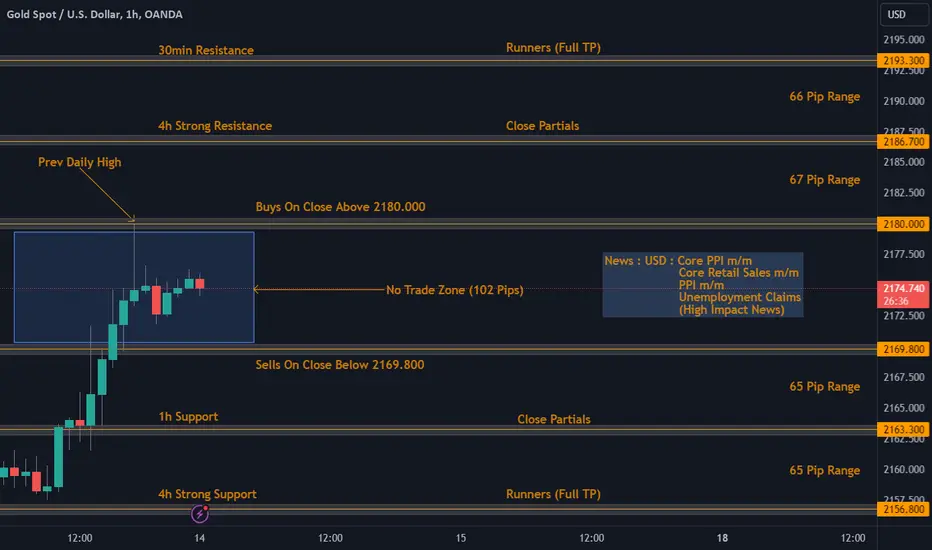Click the Runners (Full TP) label near 2156.800
Viewport: 932px width, 550px height.
(x=553, y=494)
